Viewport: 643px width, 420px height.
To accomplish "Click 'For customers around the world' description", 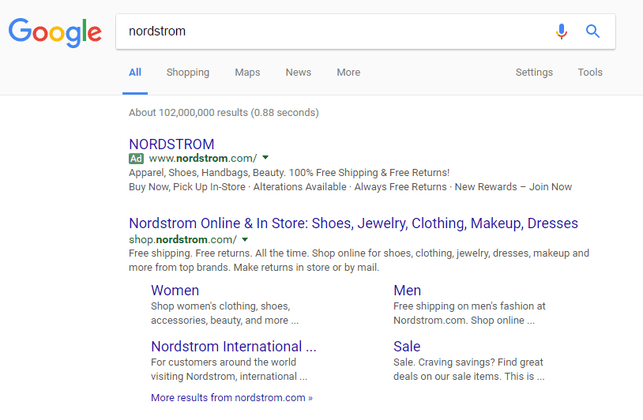I will click(x=229, y=370).
